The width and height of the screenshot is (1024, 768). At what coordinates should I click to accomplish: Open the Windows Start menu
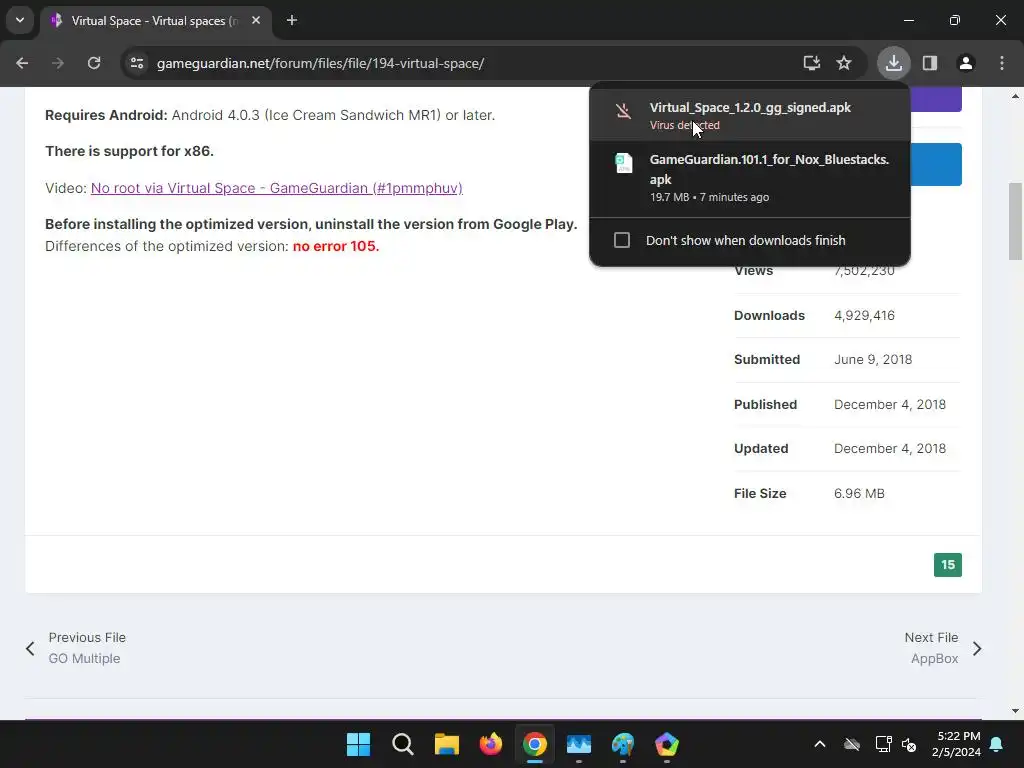point(359,744)
